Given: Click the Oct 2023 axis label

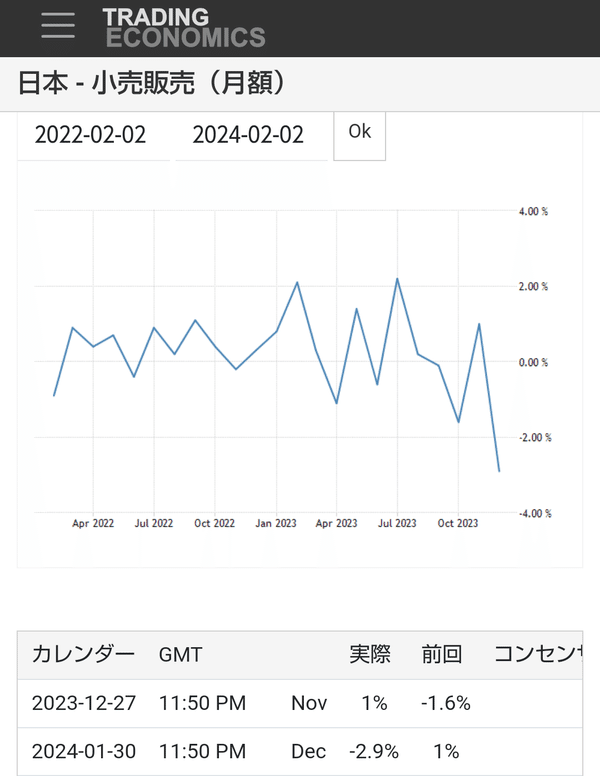Looking at the screenshot, I should click(458, 523).
